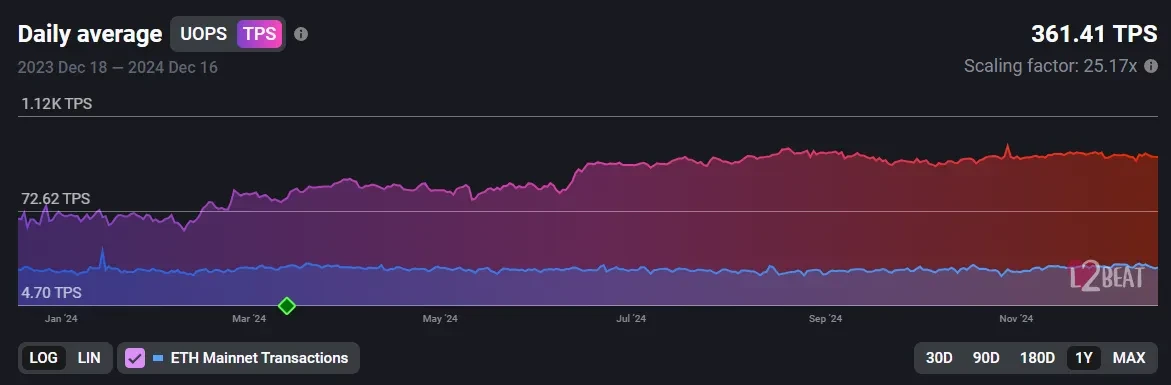Select the 1Y time range

point(1084,358)
